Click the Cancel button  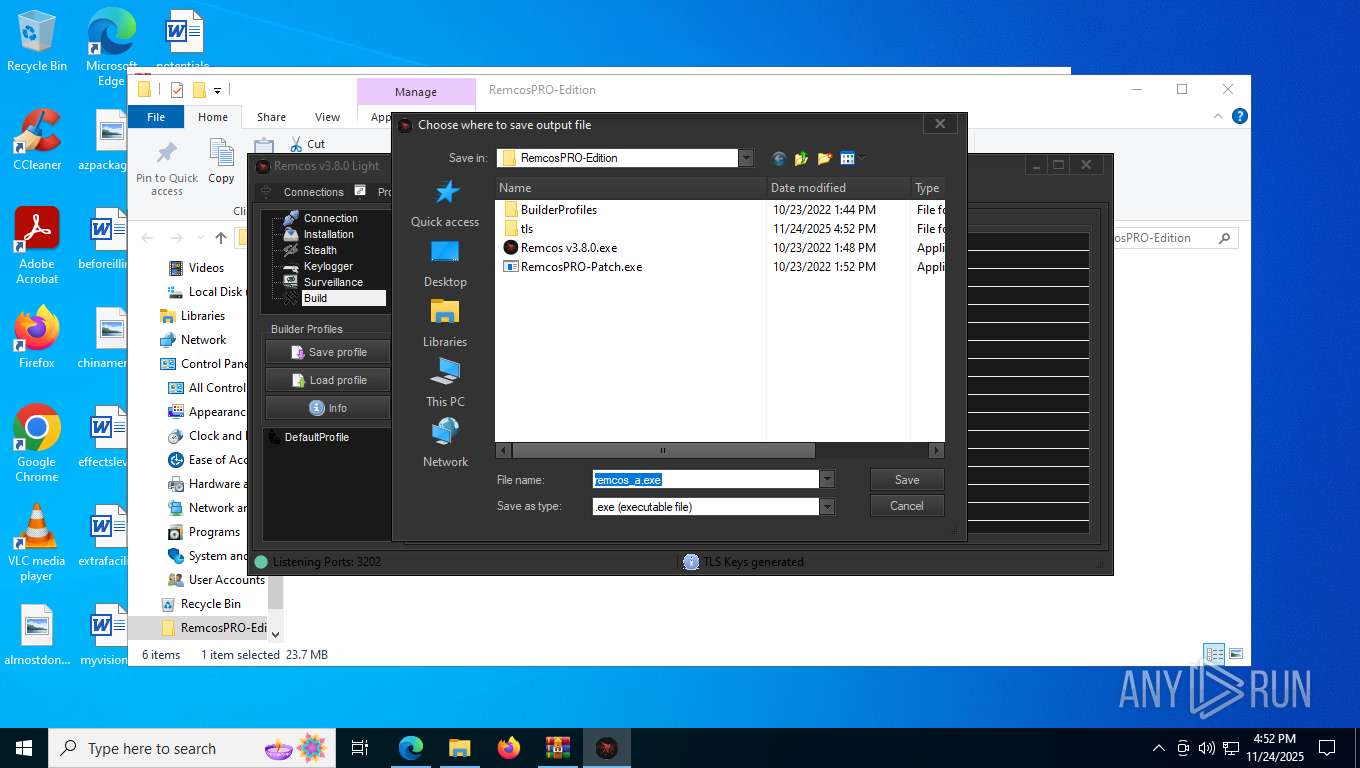(907, 506)
